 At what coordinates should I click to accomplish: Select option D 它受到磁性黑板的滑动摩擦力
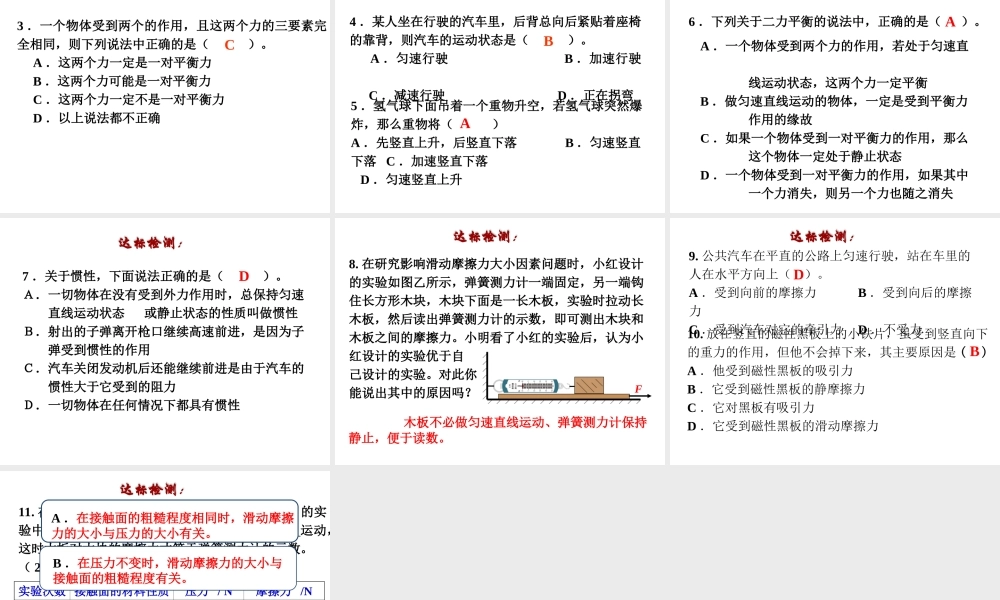pos(783,426)
